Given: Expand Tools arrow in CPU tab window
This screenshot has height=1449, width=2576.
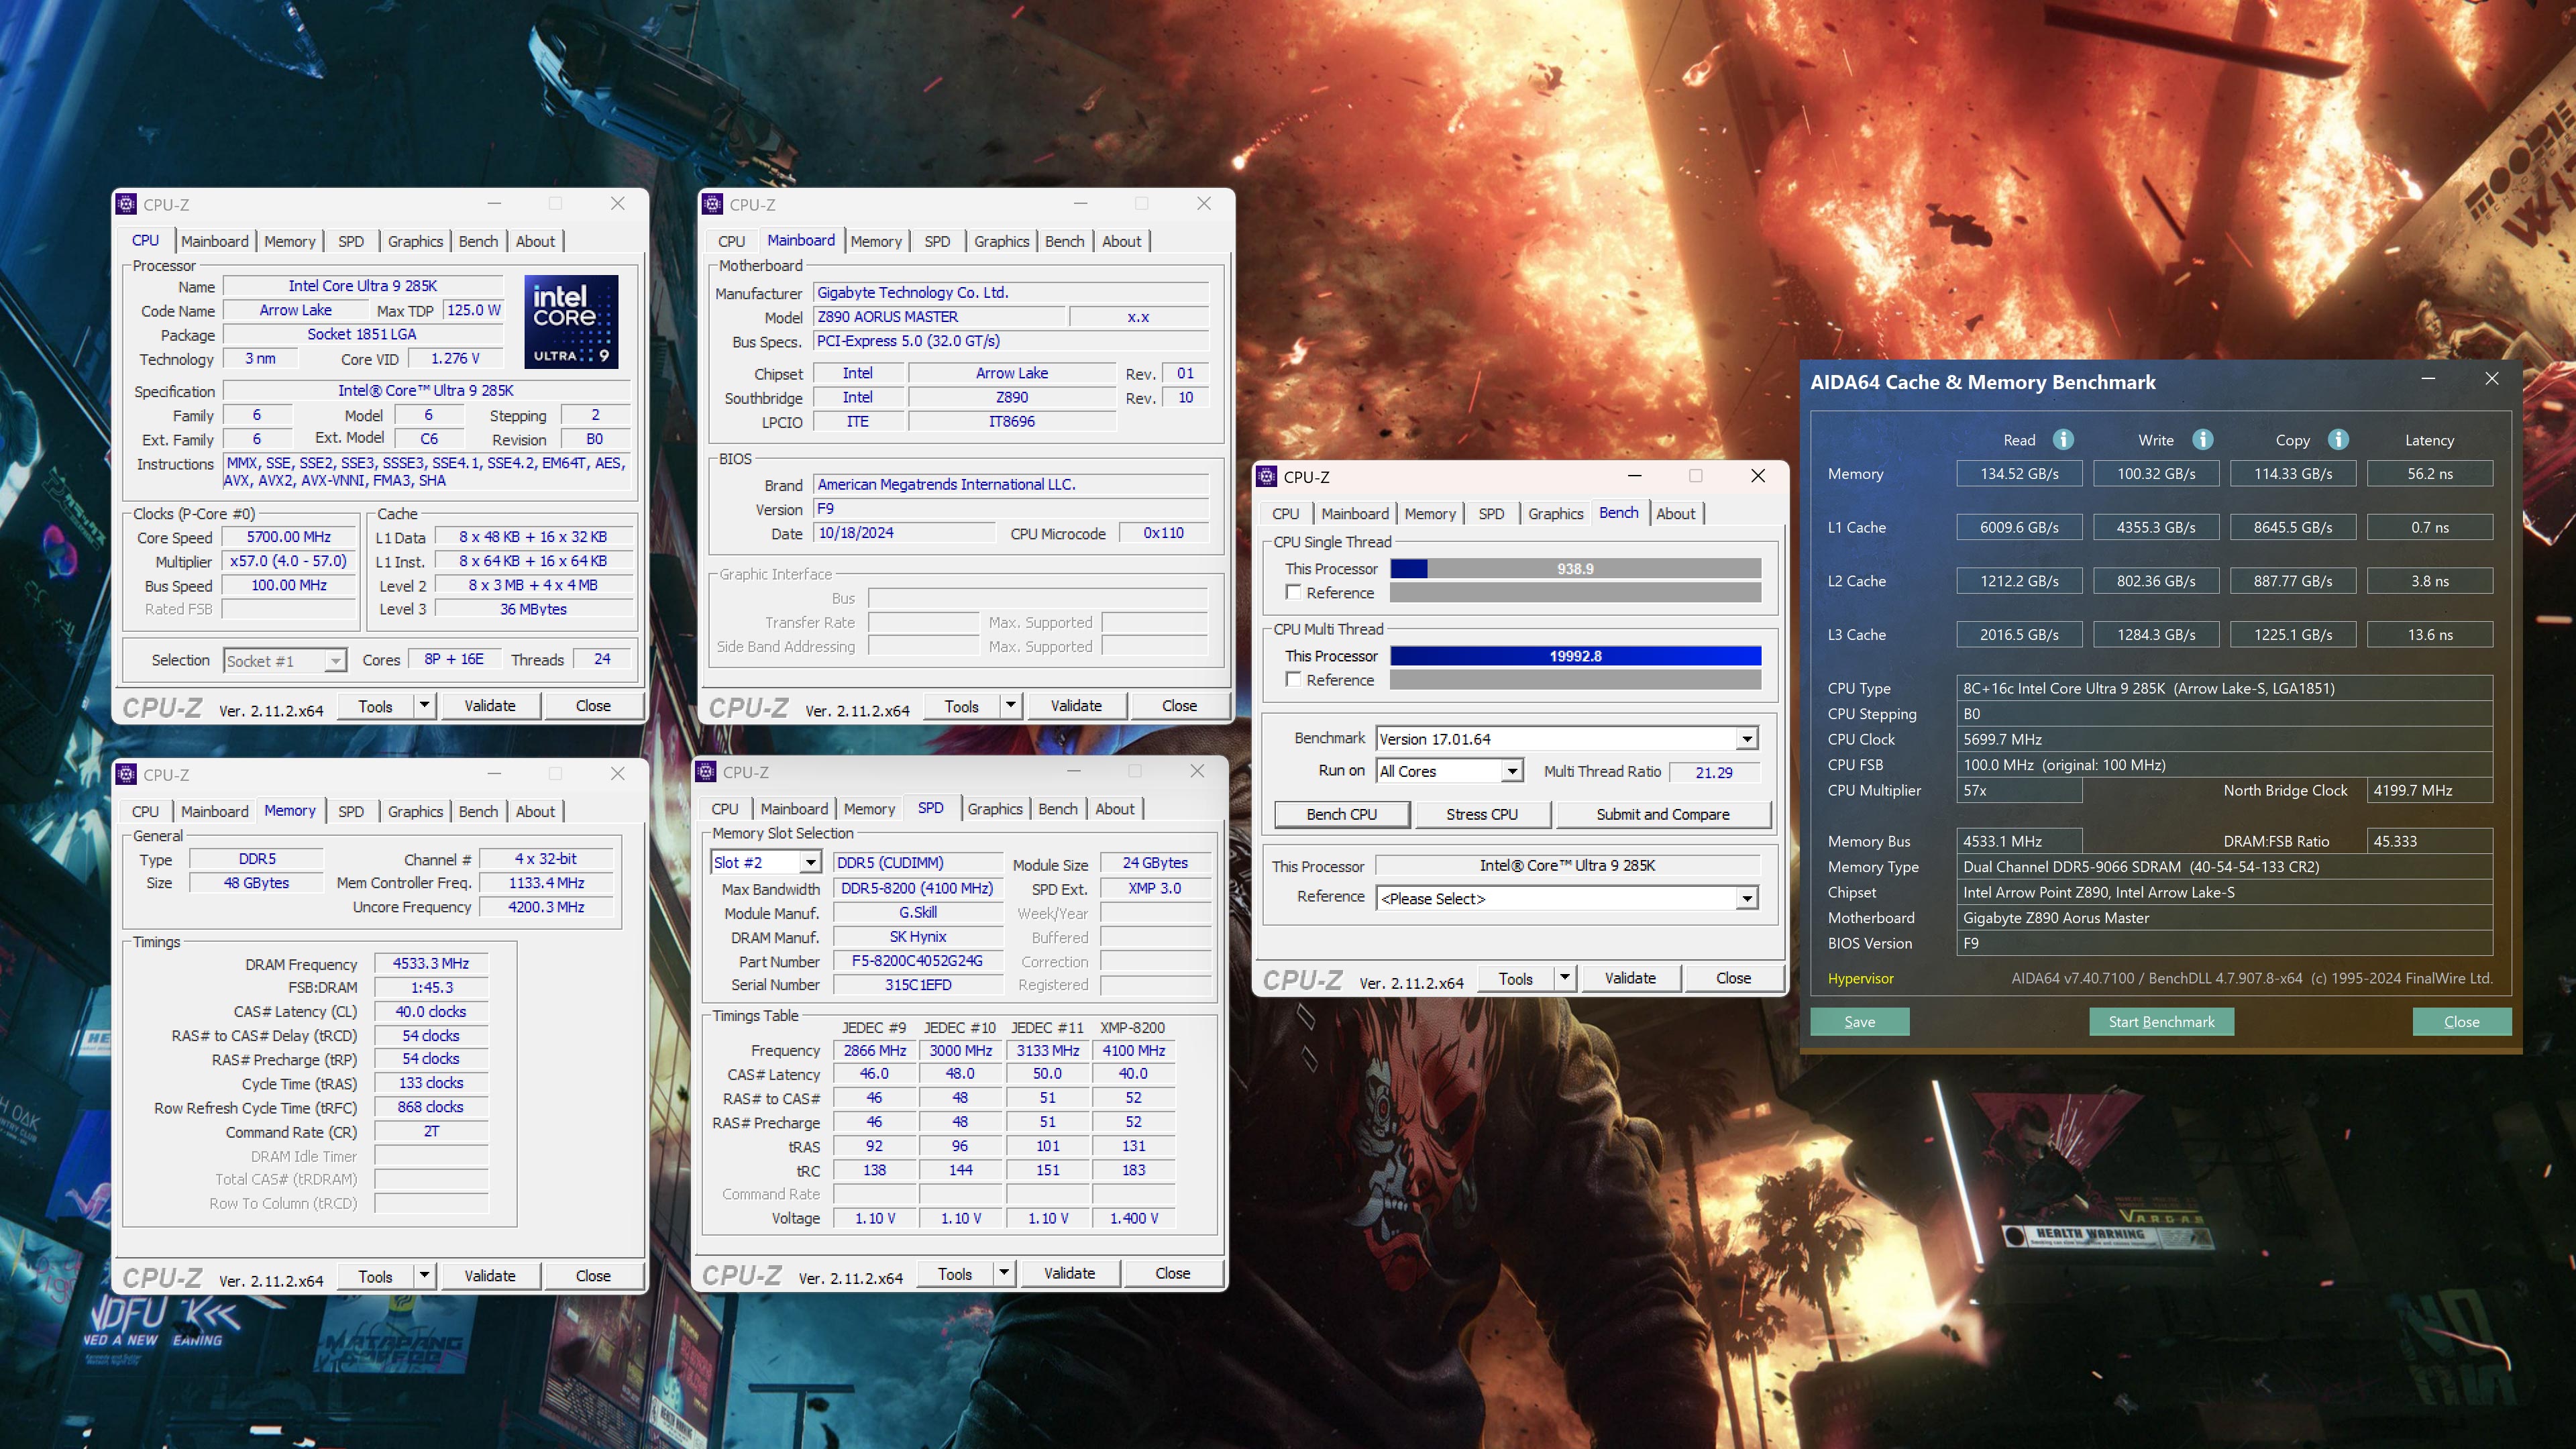Looking at the screenshot, I should click(424, 705).
